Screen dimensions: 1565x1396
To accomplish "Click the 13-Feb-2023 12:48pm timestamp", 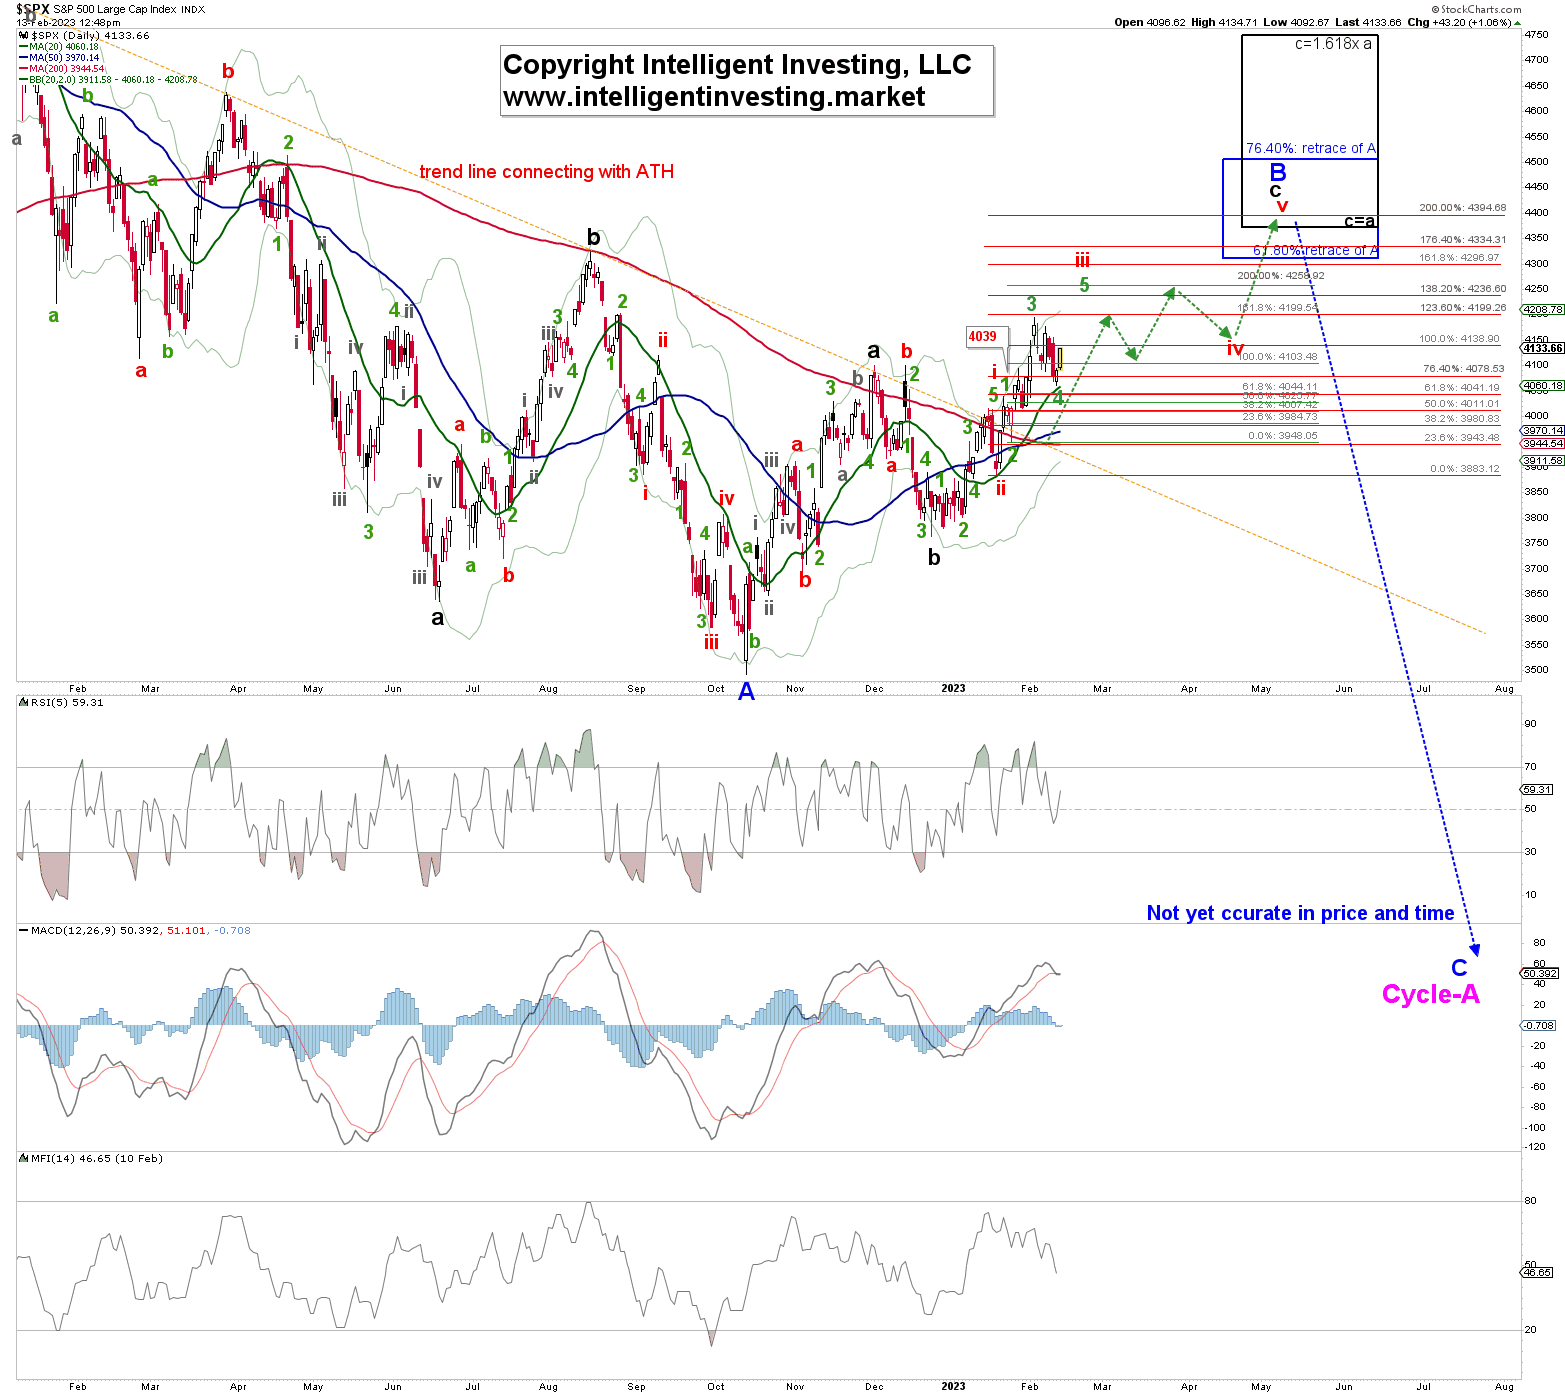I will [x=68, y=22].
